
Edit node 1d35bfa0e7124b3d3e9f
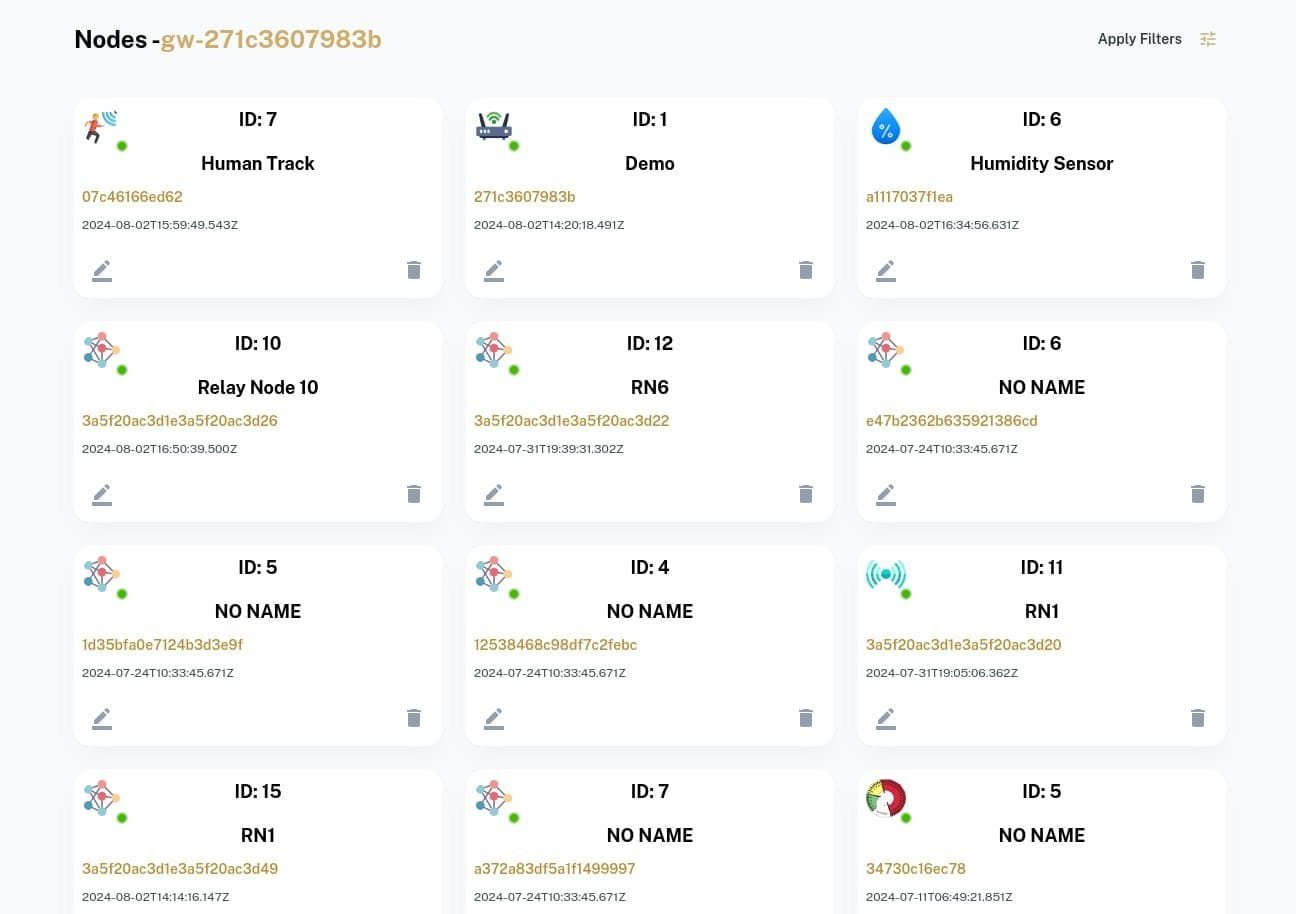pyautogui.click(x=102, y=718)
